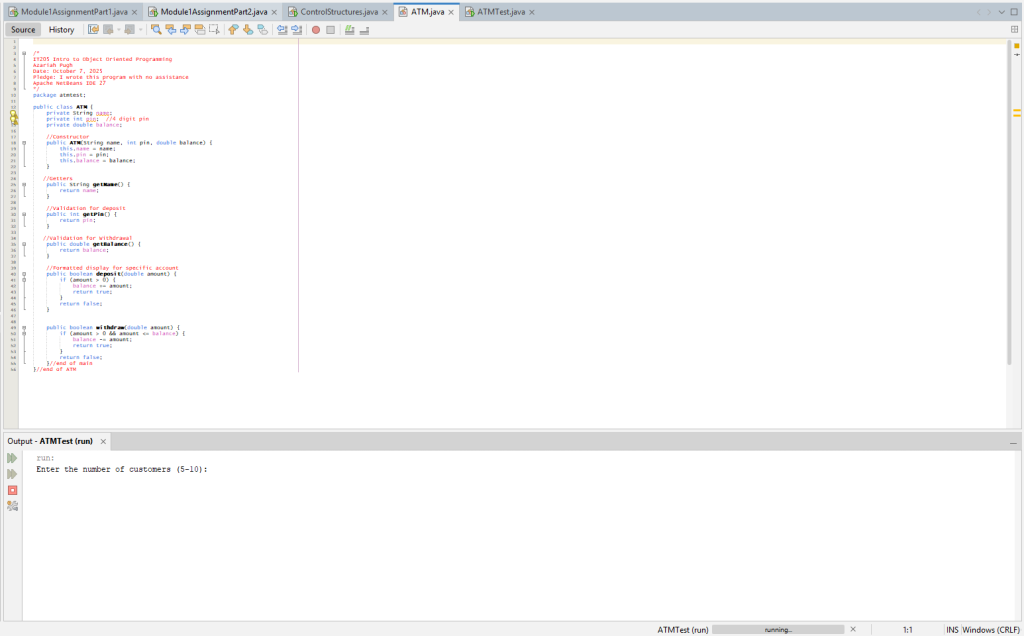The image size is (1024, 636).
Task: Open the Output settings wrench icon
Action: (x=13, y=506)
